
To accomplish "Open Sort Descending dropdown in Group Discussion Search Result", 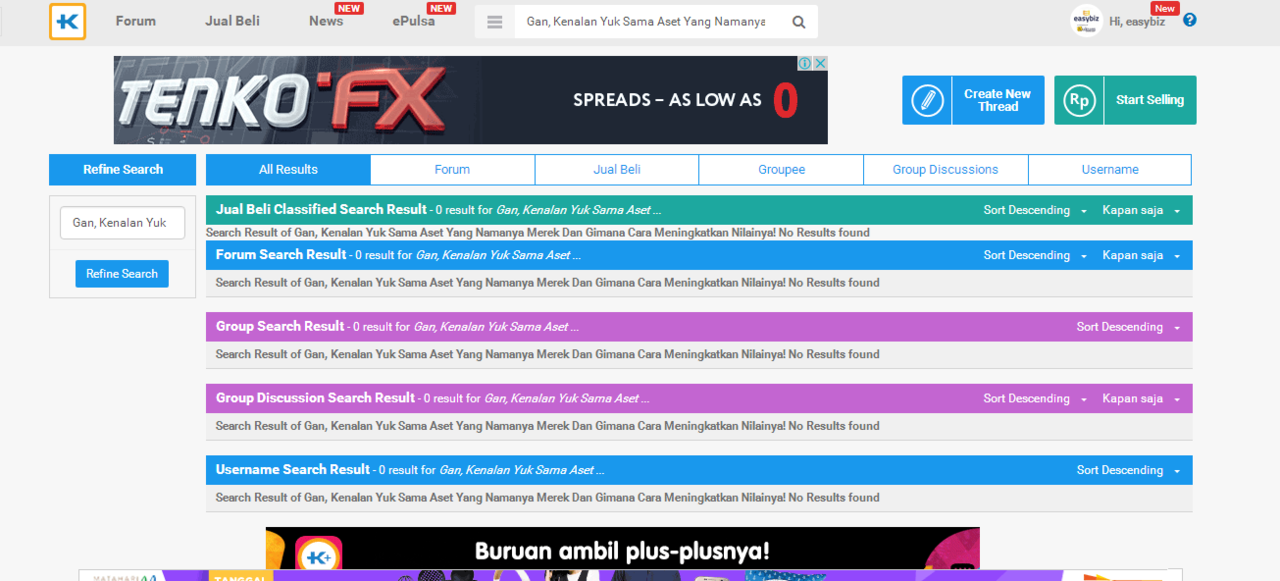I will (x=1035, y=399).
